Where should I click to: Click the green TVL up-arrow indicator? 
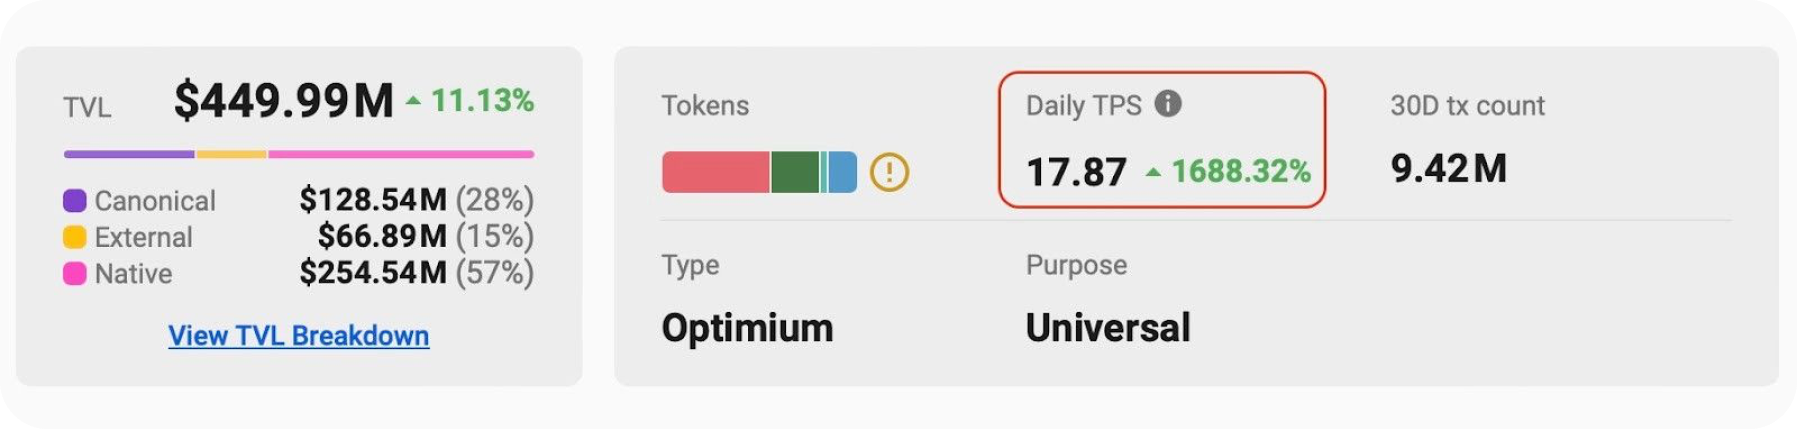click(x=413, y=100)
